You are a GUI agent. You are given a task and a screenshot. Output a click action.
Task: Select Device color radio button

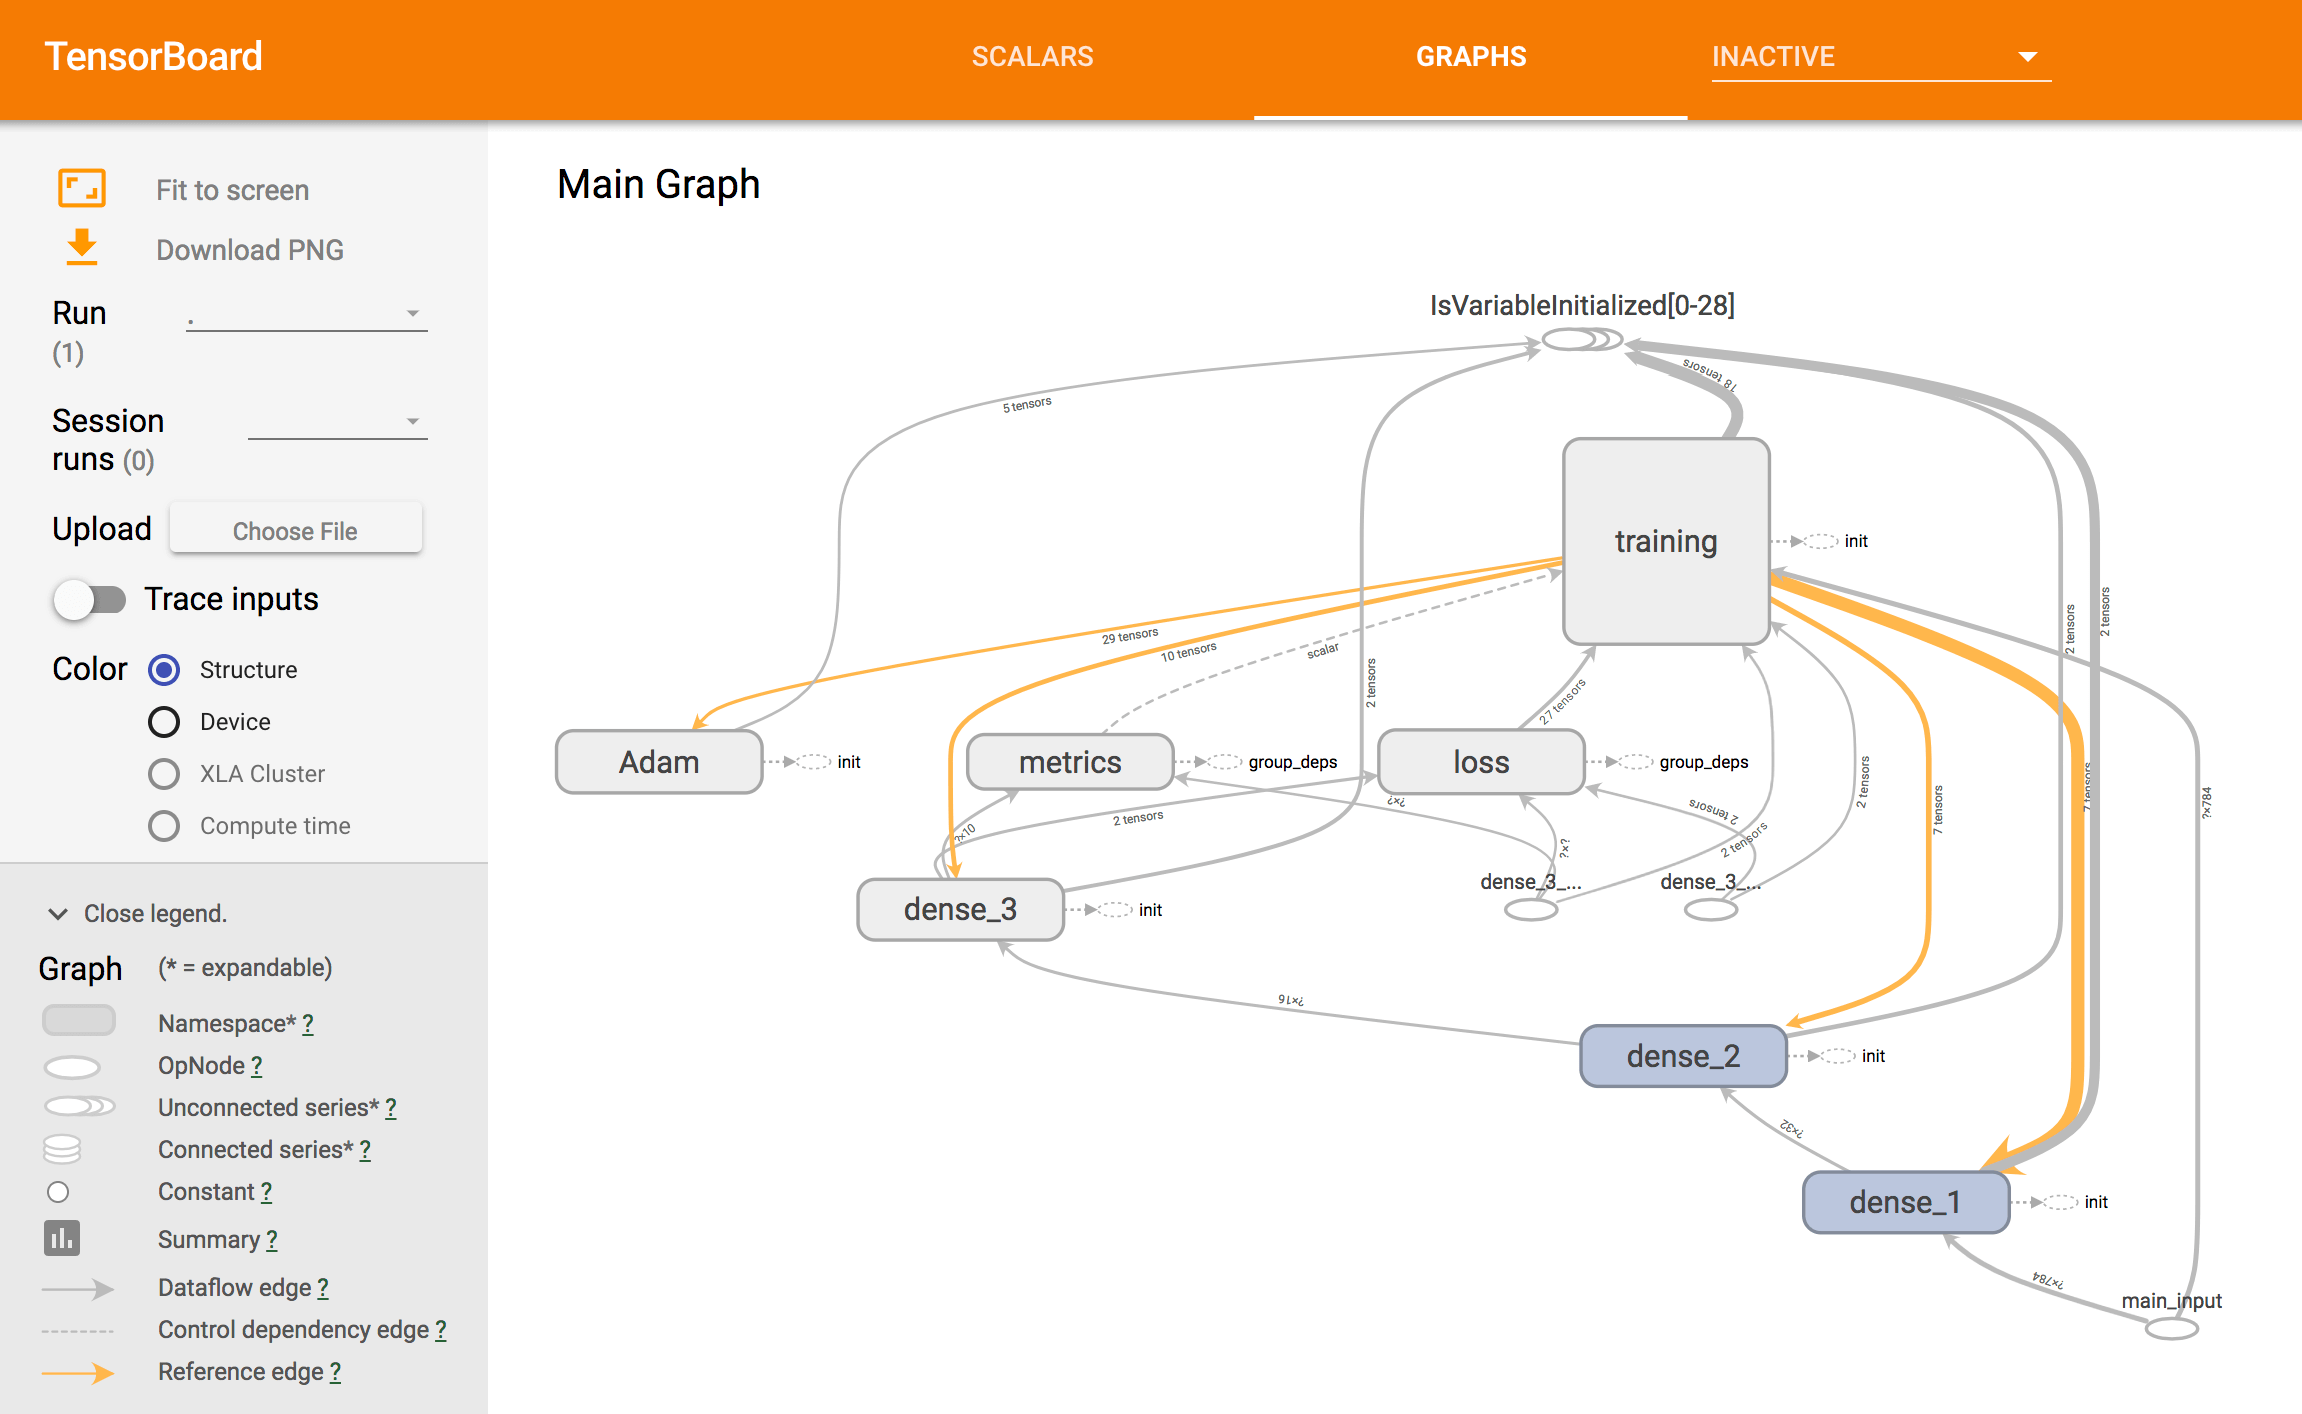coord(164,722)
